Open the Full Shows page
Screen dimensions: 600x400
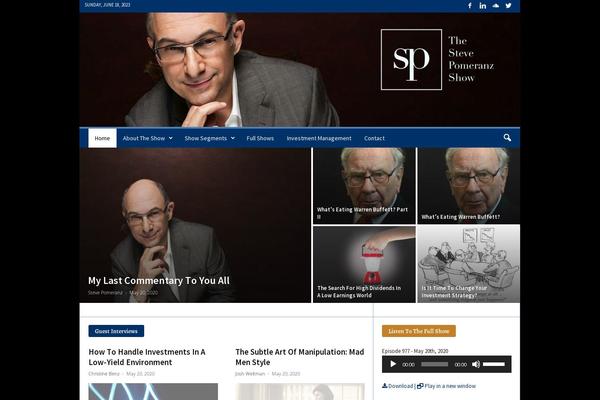(x=260, y=138)
